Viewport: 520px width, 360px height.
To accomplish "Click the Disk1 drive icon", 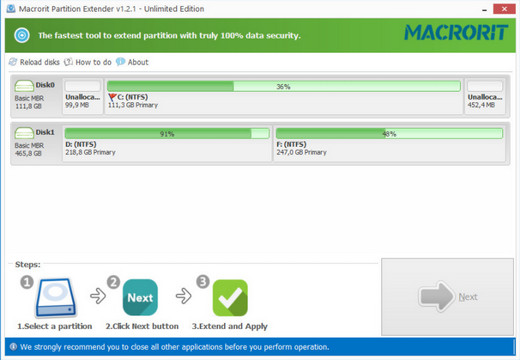I will (x=24, y=133).
